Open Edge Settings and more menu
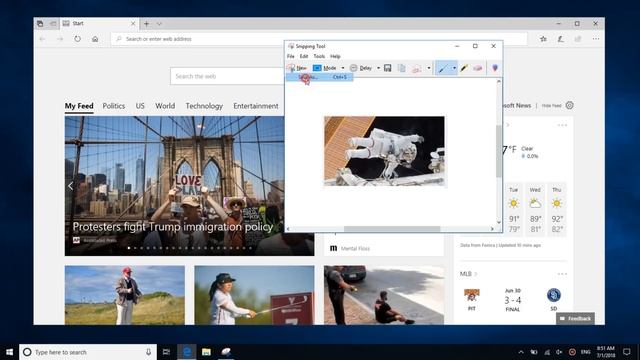 tap(596, 39)
